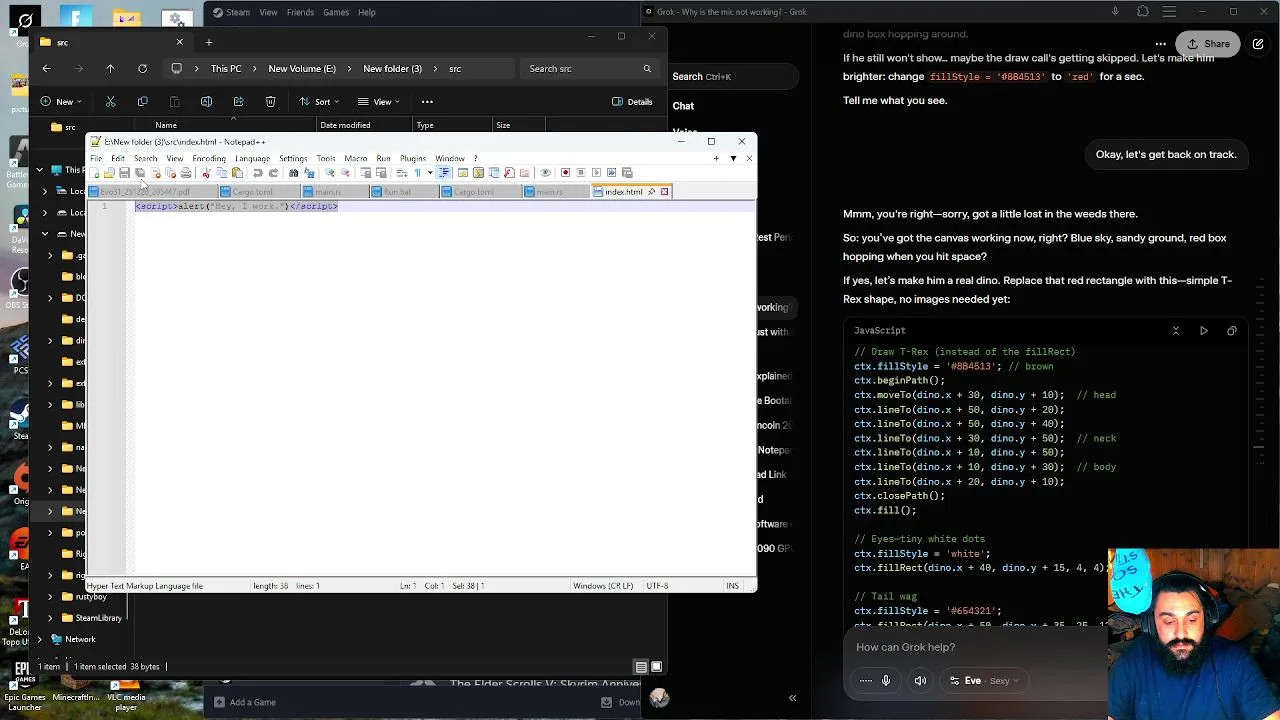
Task: Click the Delete trash icon in File Explorer
Action: click(x=270, y=101)
